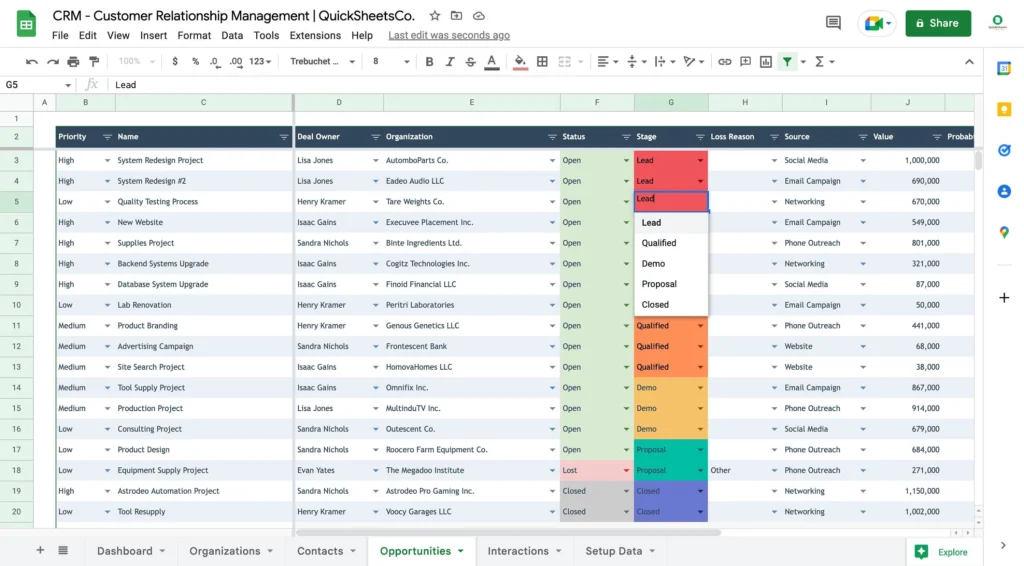This screenshot has width=1024, height=566.
Task: Open the borders tool
Action: [542, 61]
